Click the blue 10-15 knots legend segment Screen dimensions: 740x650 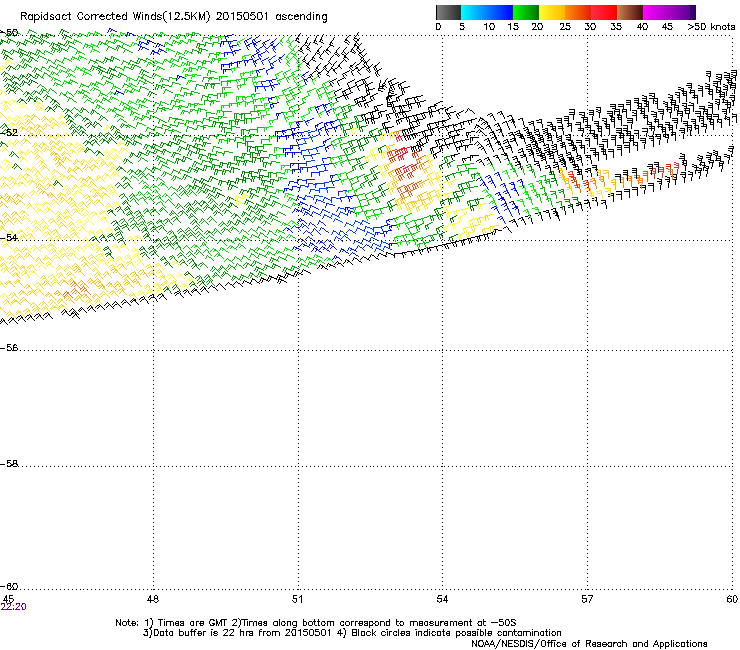(500, 12)
